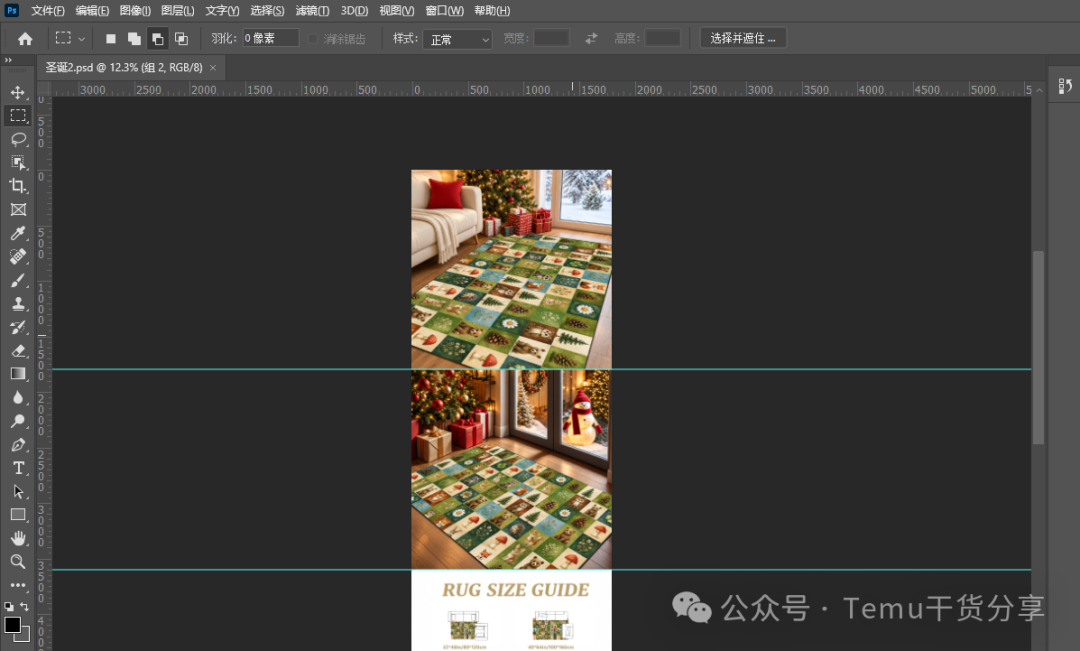Select the Zoom tool

pos(18,561)
